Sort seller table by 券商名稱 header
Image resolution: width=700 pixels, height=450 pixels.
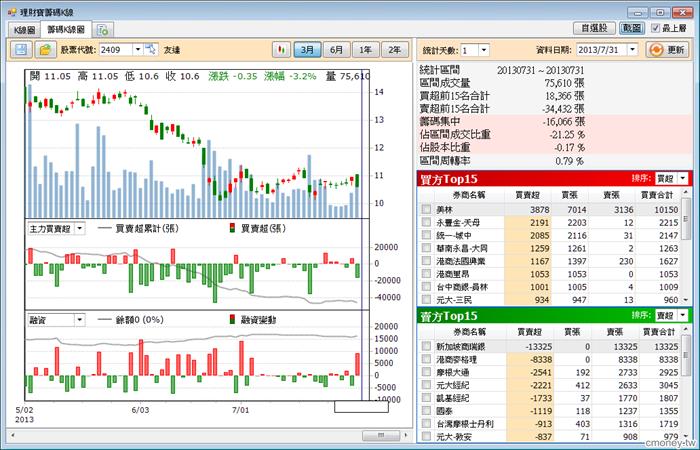coord(470,332)
